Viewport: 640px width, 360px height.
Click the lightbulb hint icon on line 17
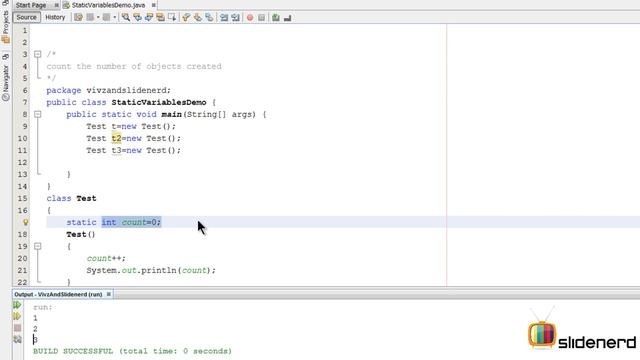[x=25, y=222]
